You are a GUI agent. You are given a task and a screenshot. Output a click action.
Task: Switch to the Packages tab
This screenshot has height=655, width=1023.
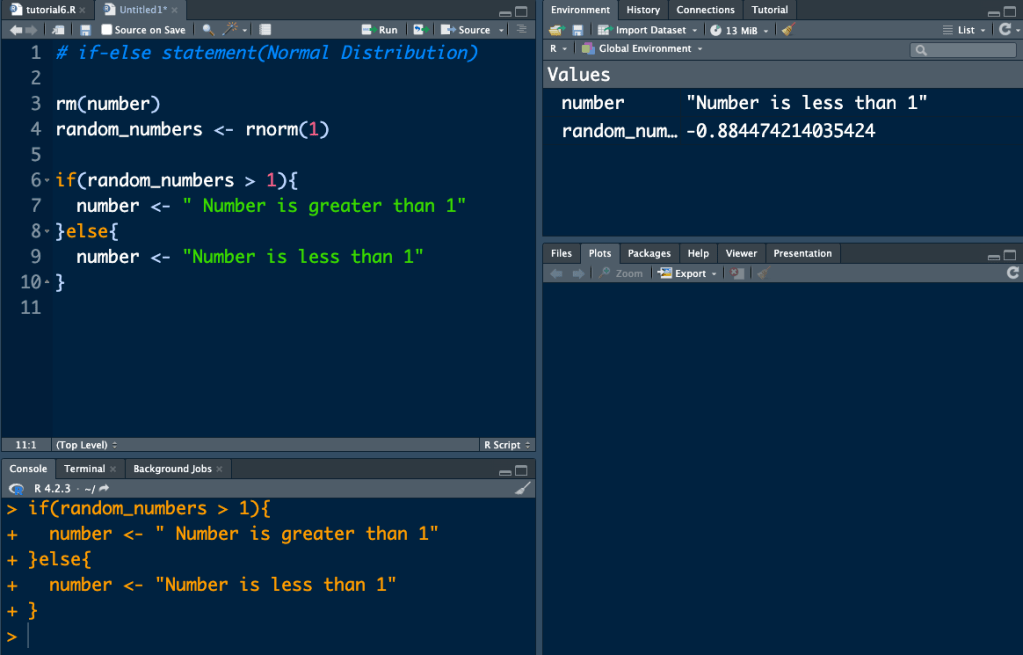point(649,253)
